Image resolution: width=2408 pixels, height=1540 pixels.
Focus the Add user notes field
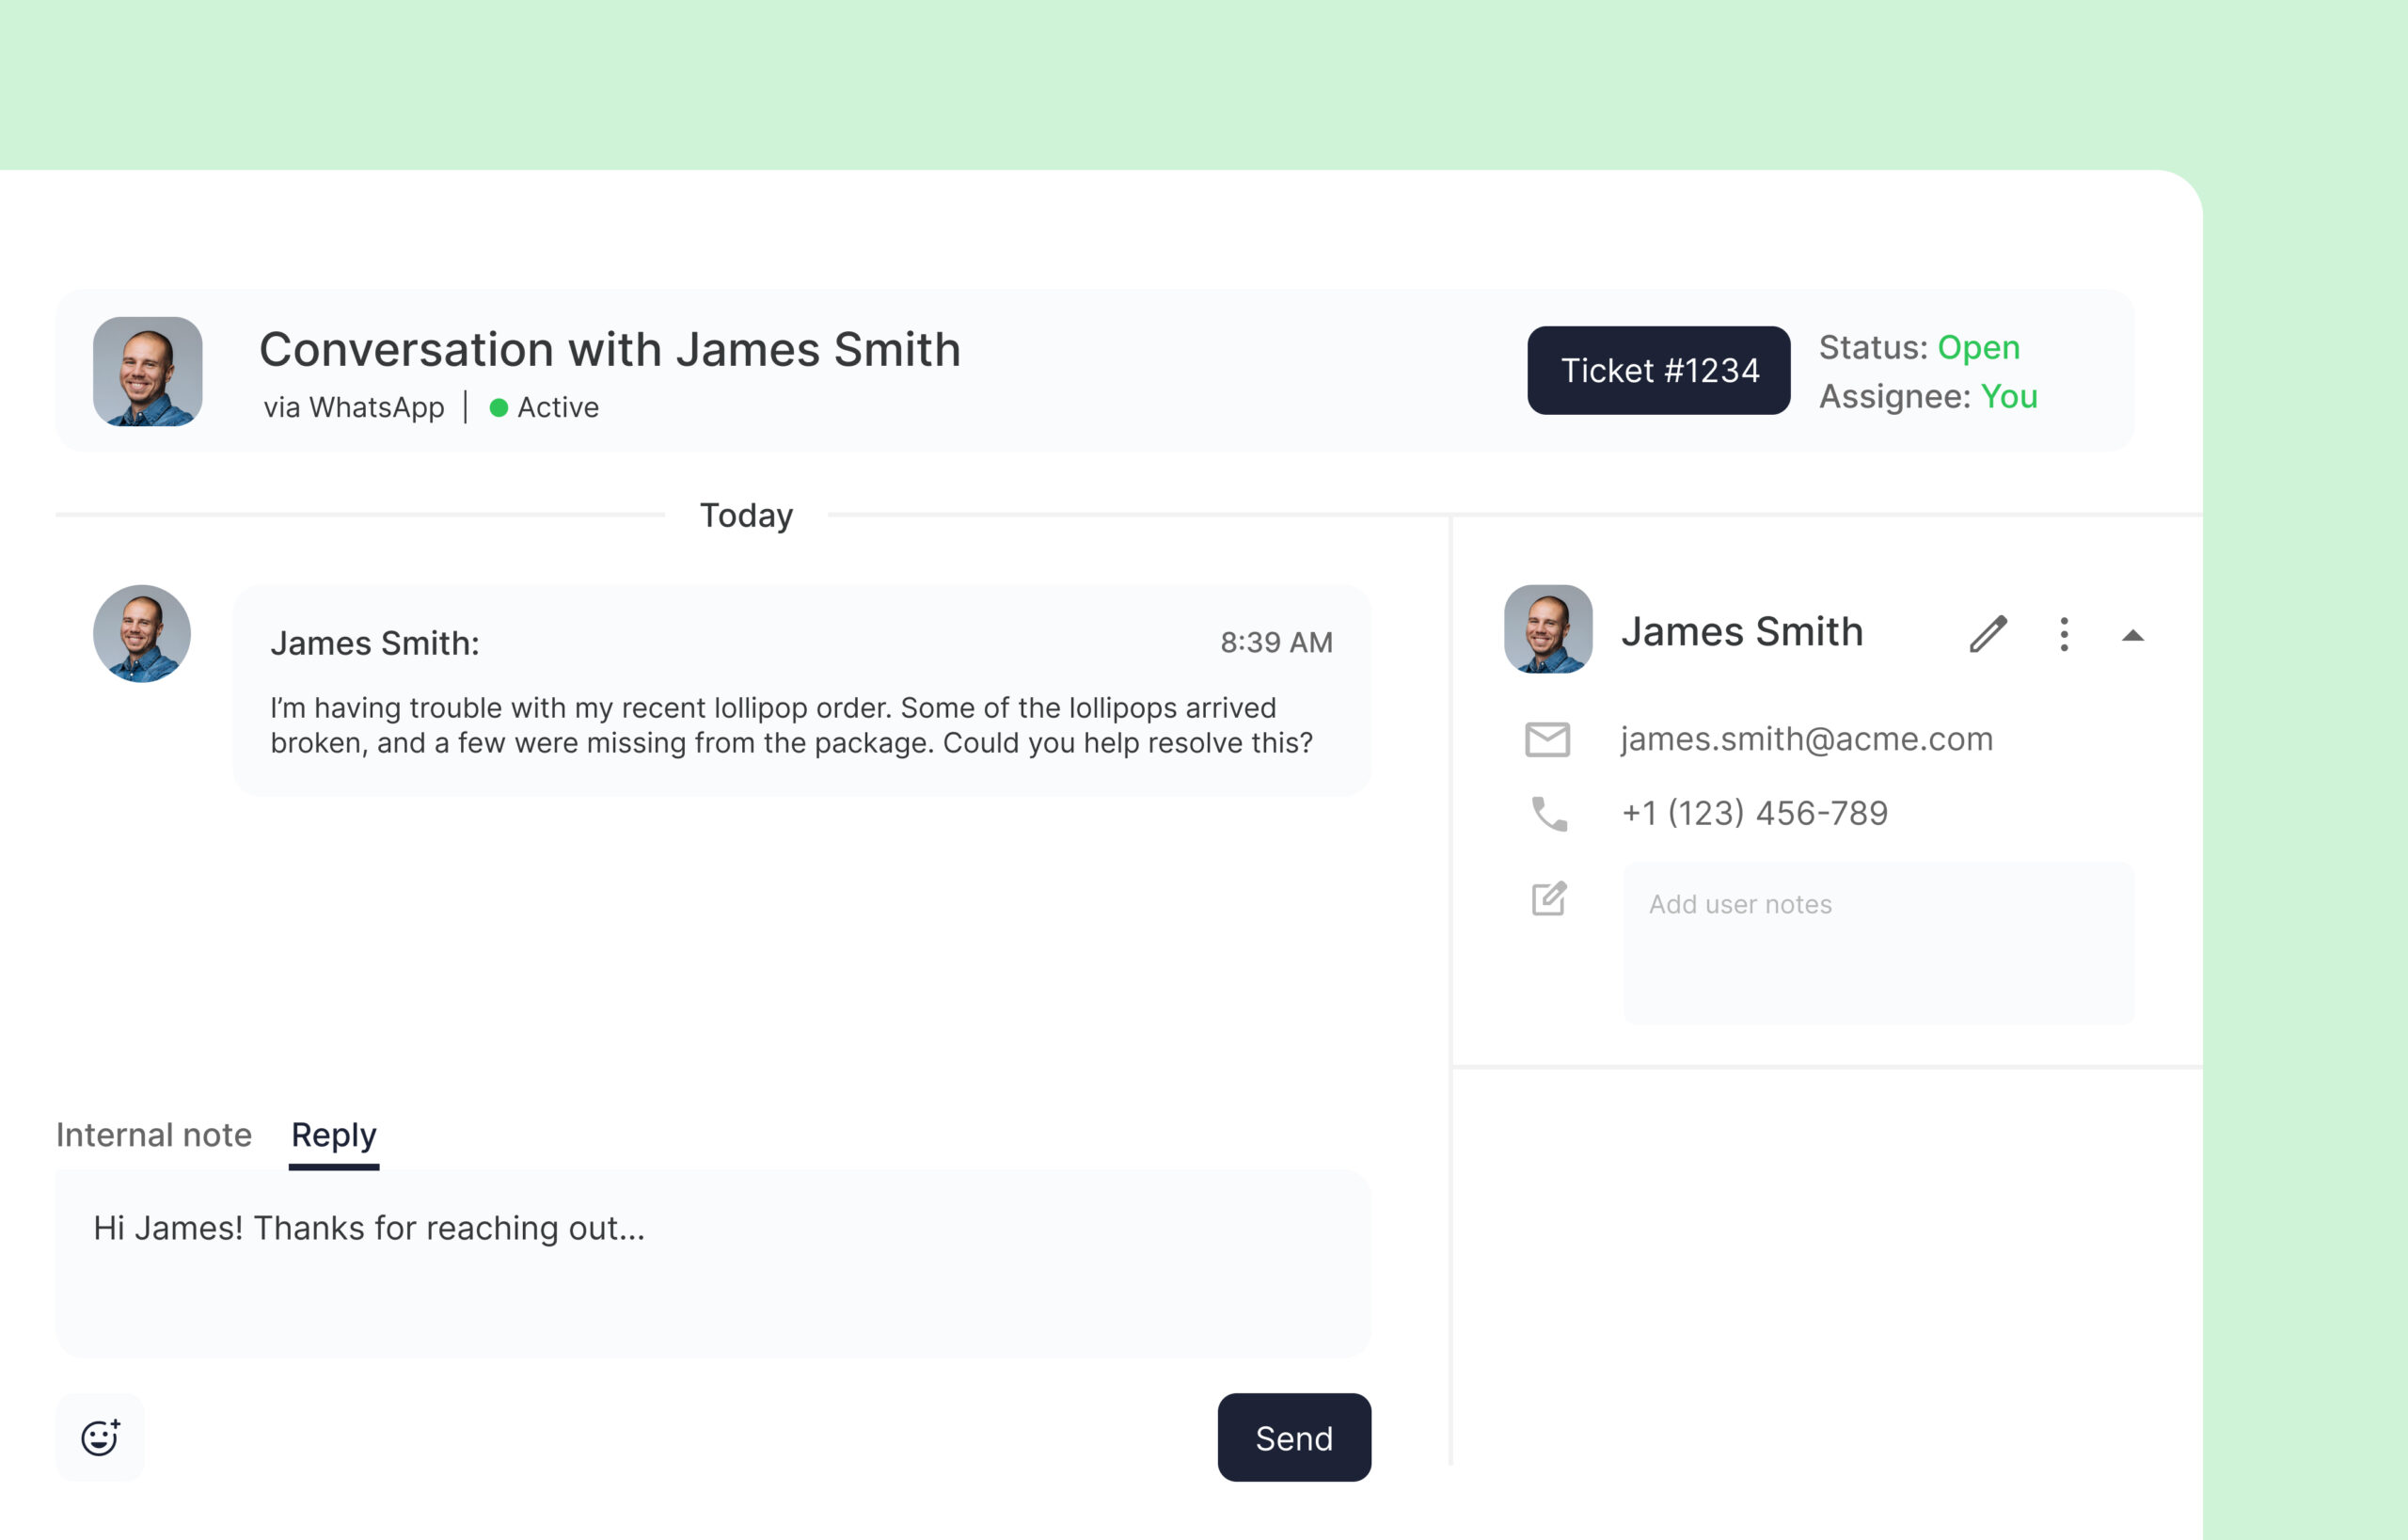pyautogui.click(x=1878, y=942)
